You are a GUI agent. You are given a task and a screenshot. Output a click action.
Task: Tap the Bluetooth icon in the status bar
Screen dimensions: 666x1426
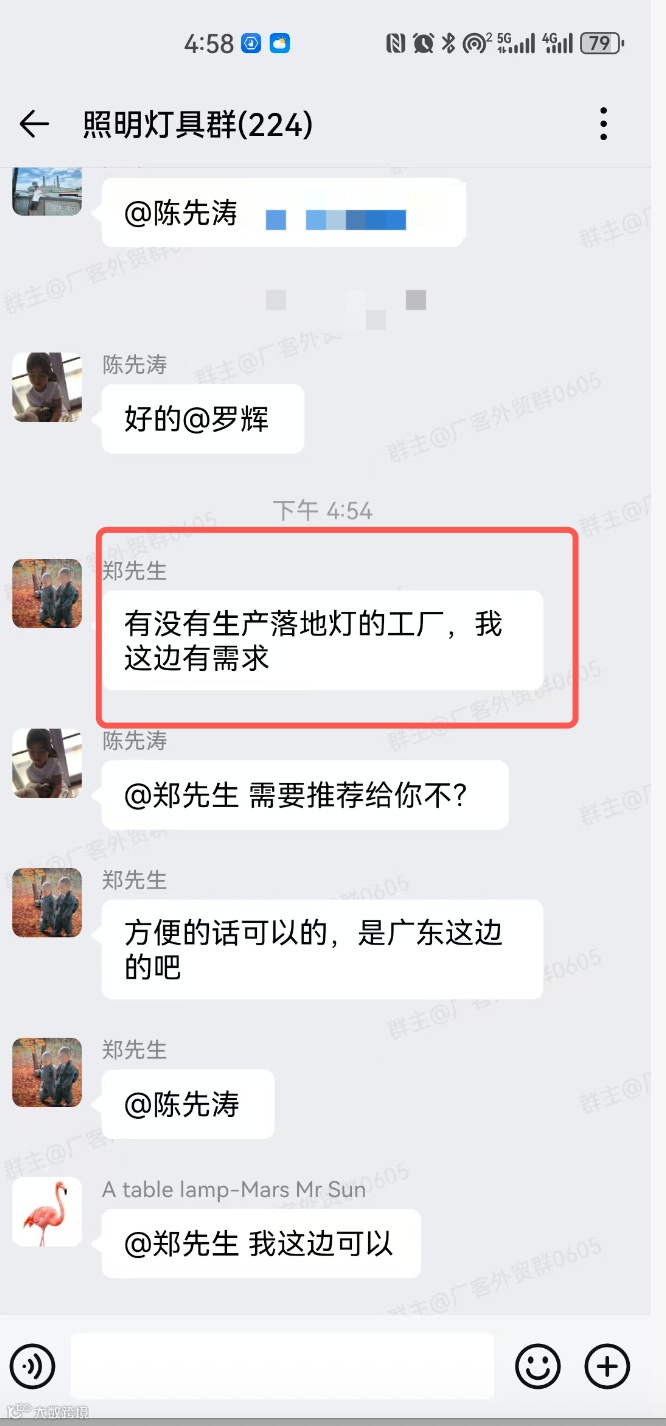pos(449,43)
